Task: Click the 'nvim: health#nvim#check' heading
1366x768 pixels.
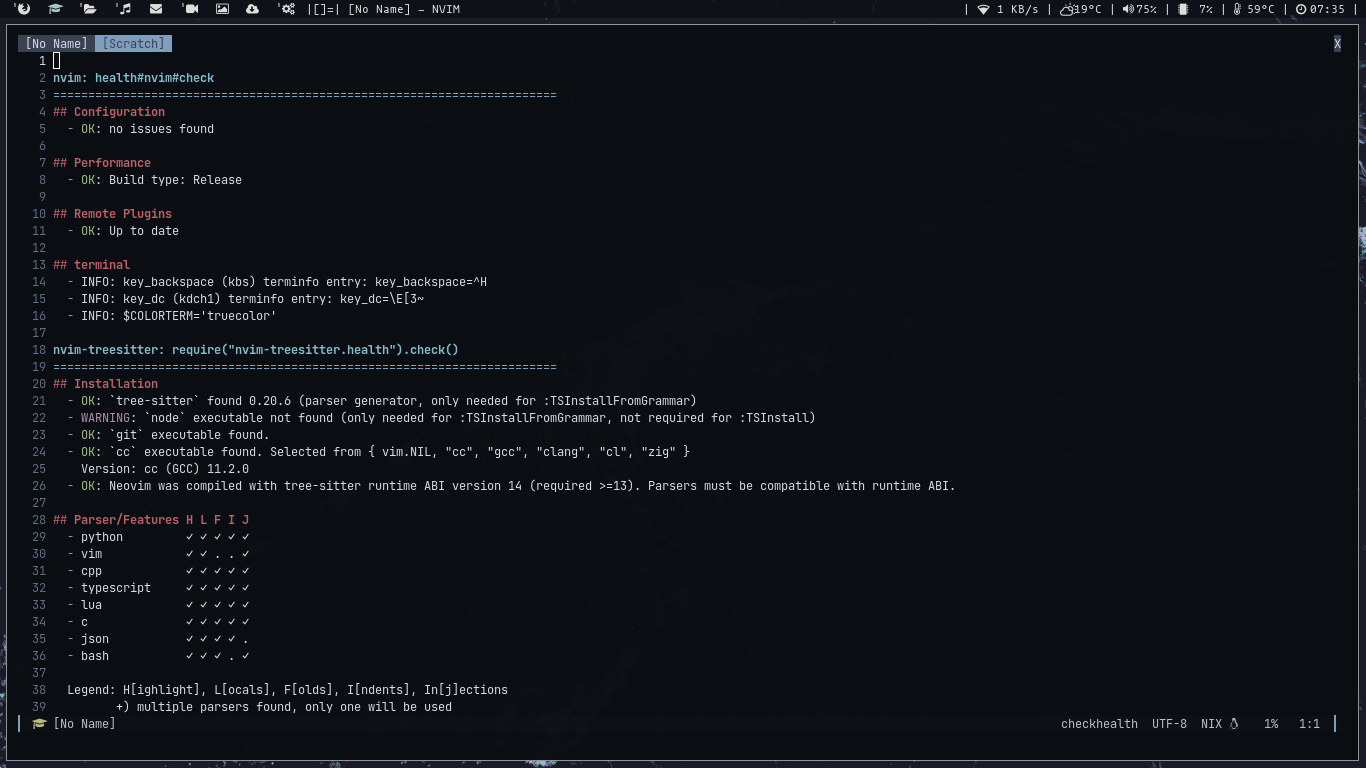Action: click(134, 78)
